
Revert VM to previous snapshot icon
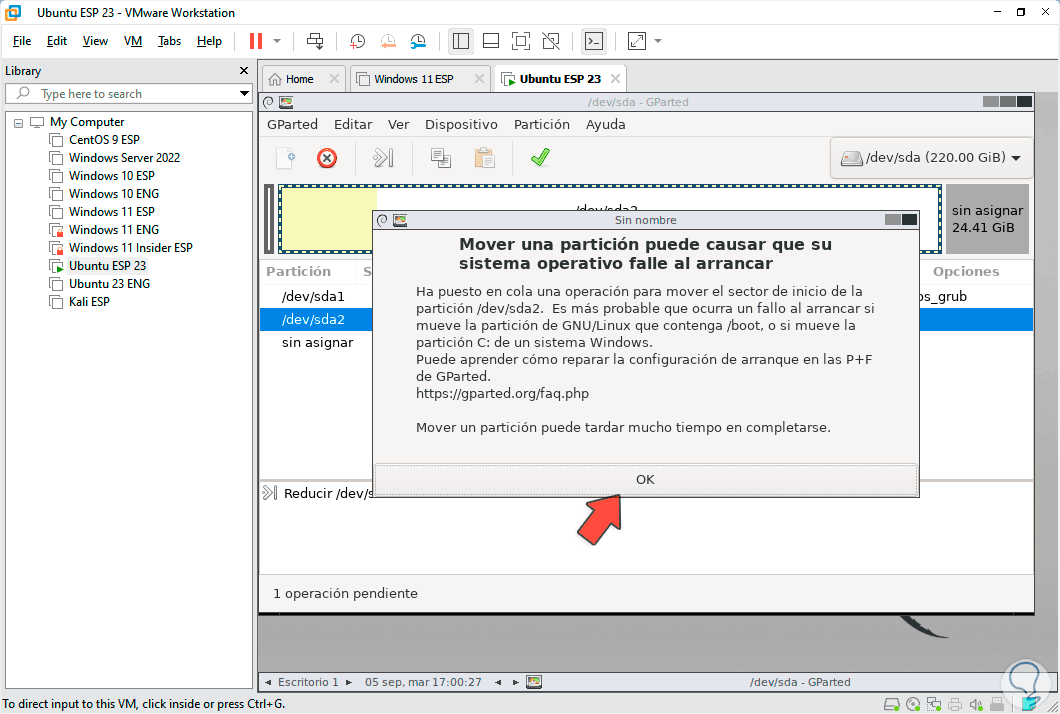coord(387,41)
